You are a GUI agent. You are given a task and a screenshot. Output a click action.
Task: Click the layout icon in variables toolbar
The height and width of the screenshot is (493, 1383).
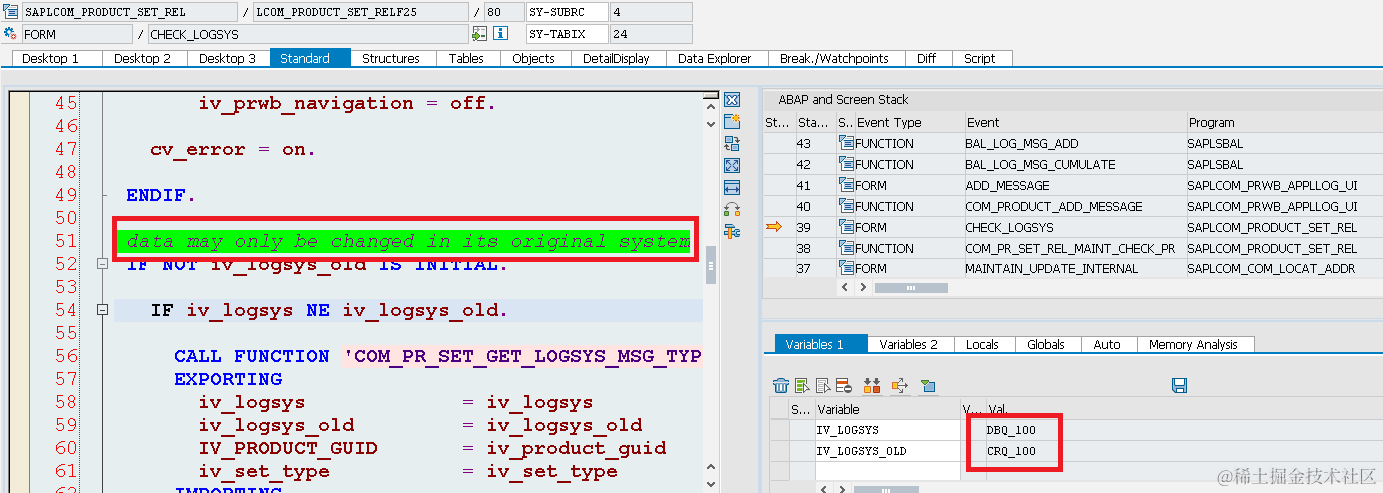point(928,385)
